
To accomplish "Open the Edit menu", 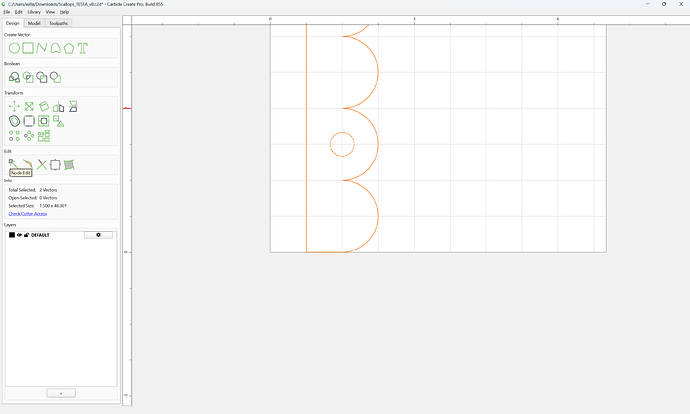I will (18, 12).
